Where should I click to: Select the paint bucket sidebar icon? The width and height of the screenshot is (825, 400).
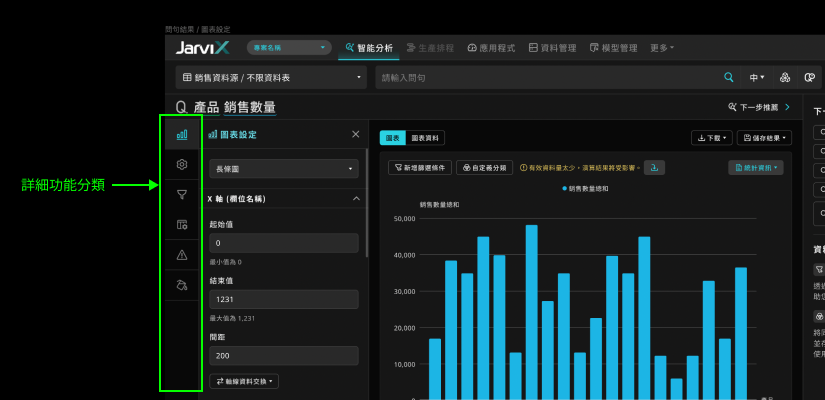(x=182, y=285)
